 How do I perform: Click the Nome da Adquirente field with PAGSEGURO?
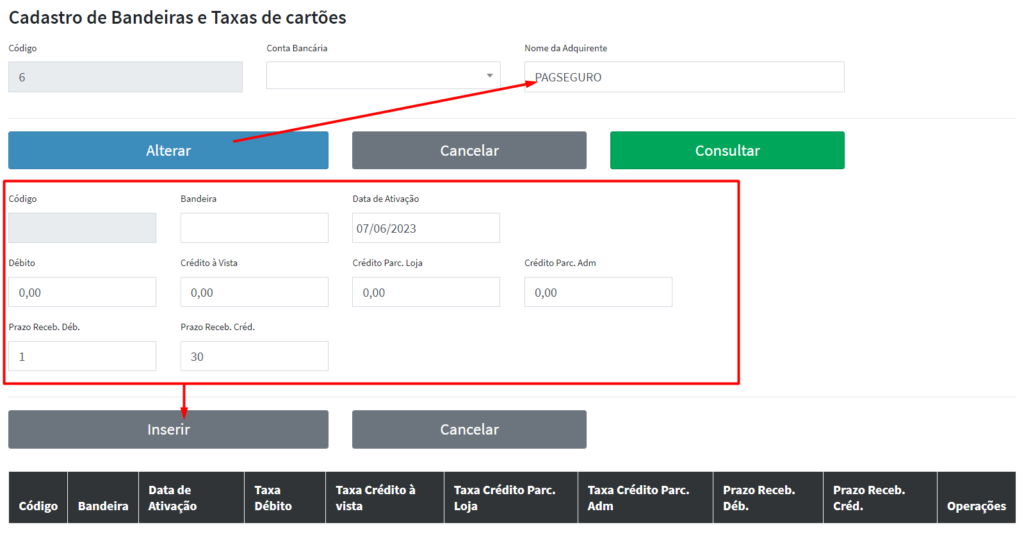tap(684, 77)
